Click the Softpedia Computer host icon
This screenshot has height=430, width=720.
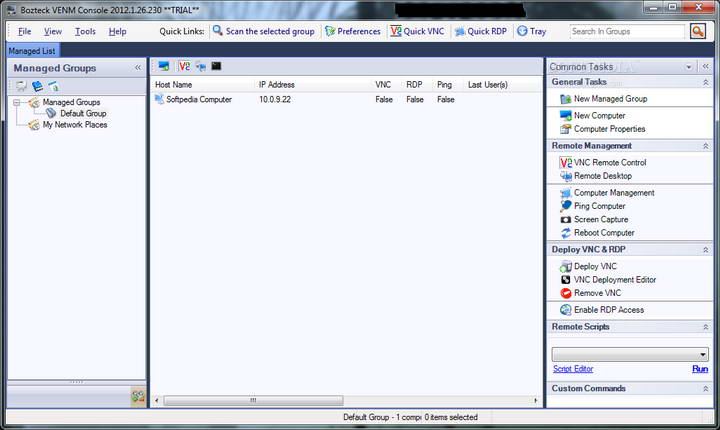pyautogui.click(x=159, y=99)
